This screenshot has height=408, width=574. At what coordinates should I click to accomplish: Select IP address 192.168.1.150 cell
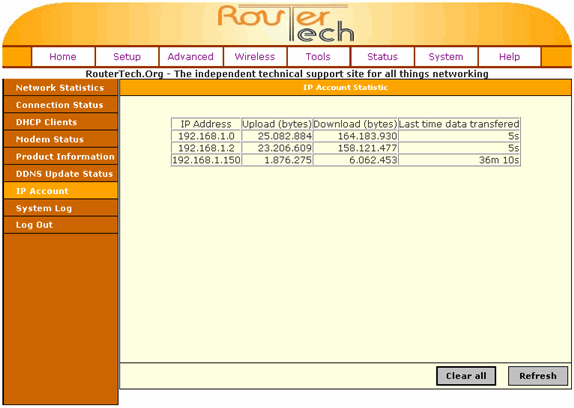point(206,160)
